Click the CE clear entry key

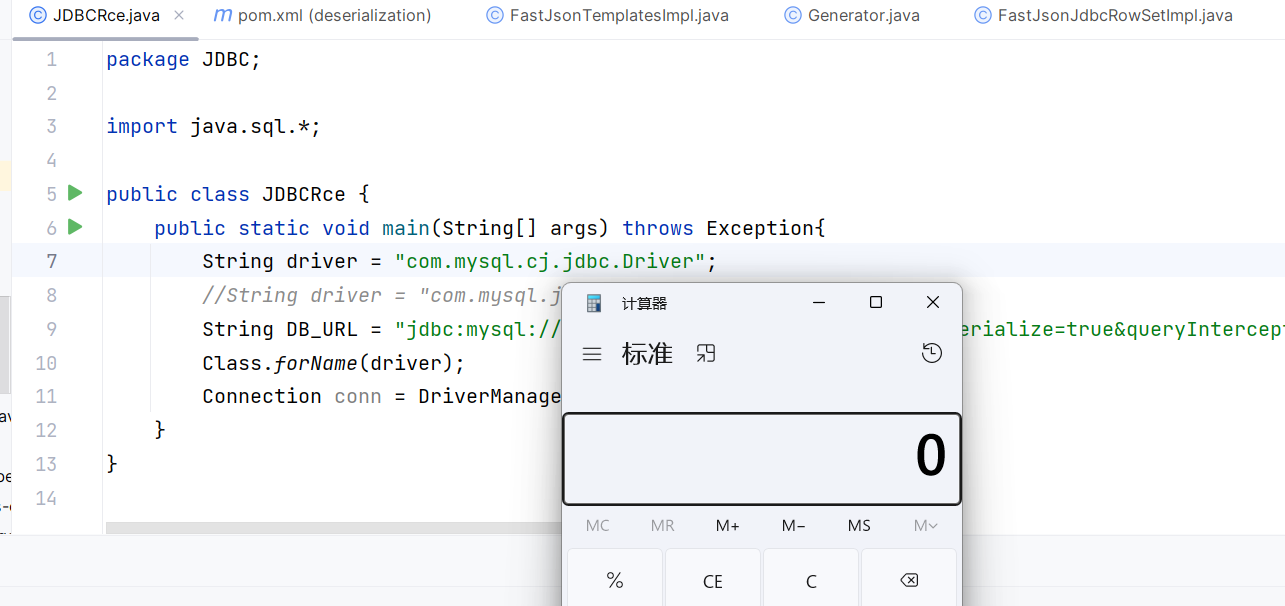click(712, 580)
